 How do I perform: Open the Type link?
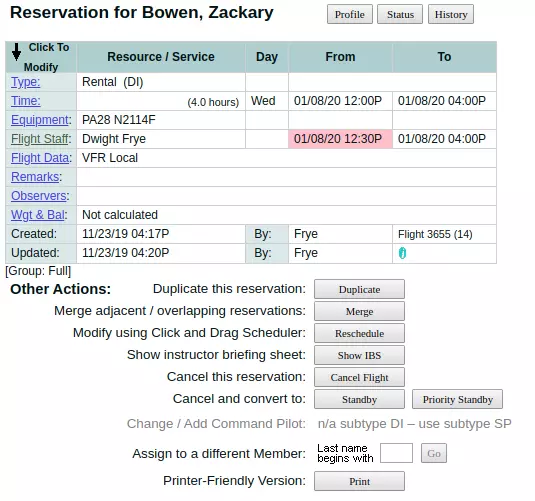tap(26, 82)
